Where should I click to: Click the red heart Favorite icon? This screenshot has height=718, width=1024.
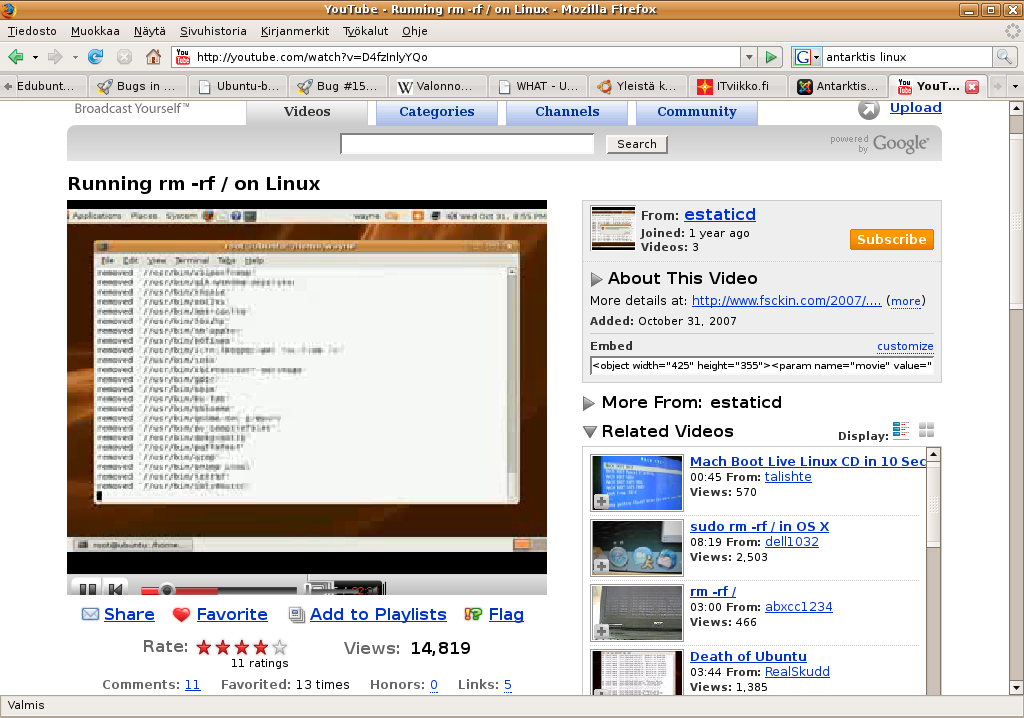[181, 614]
